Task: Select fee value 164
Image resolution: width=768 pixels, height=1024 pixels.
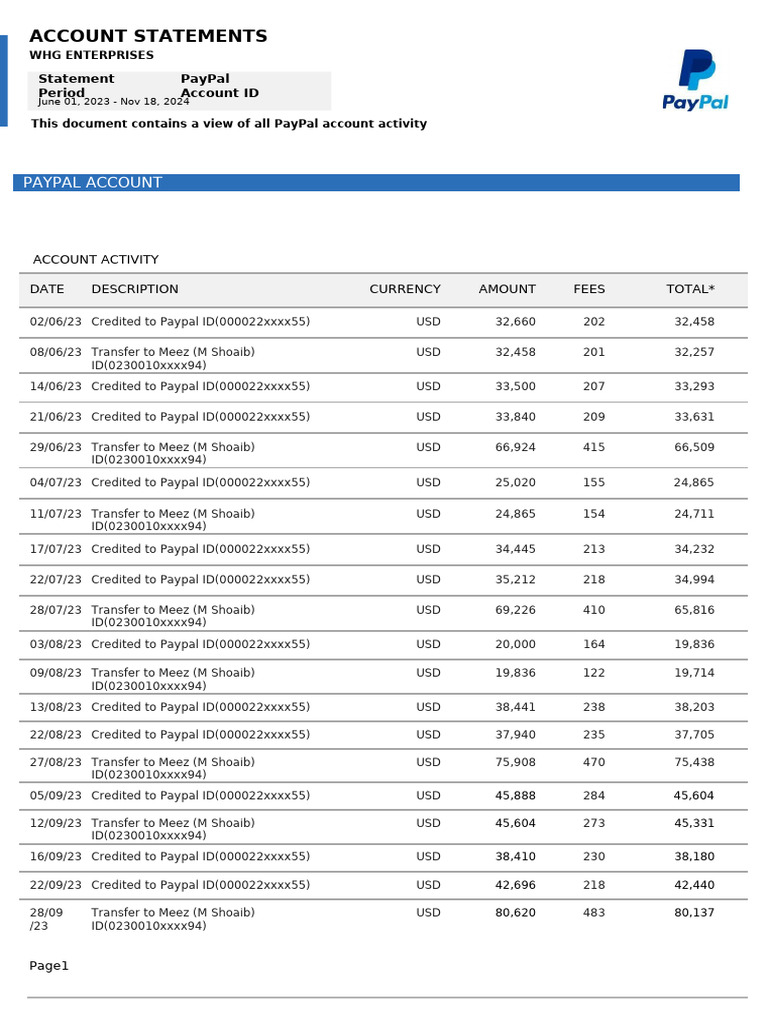Action: 594,644
